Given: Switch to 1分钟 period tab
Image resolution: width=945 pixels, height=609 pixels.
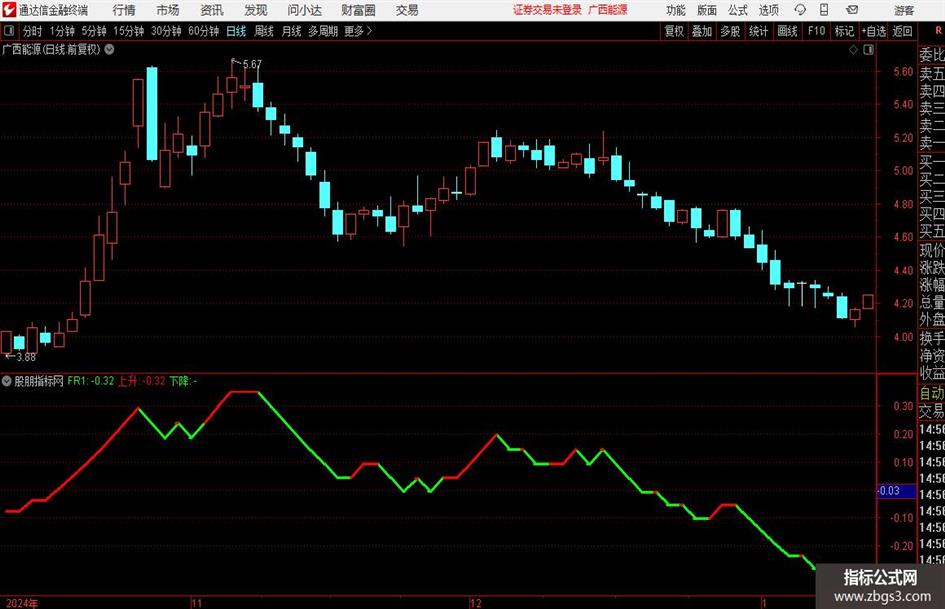Looking at the screenshot, I should pyautogui.click(x=62, y=31).
